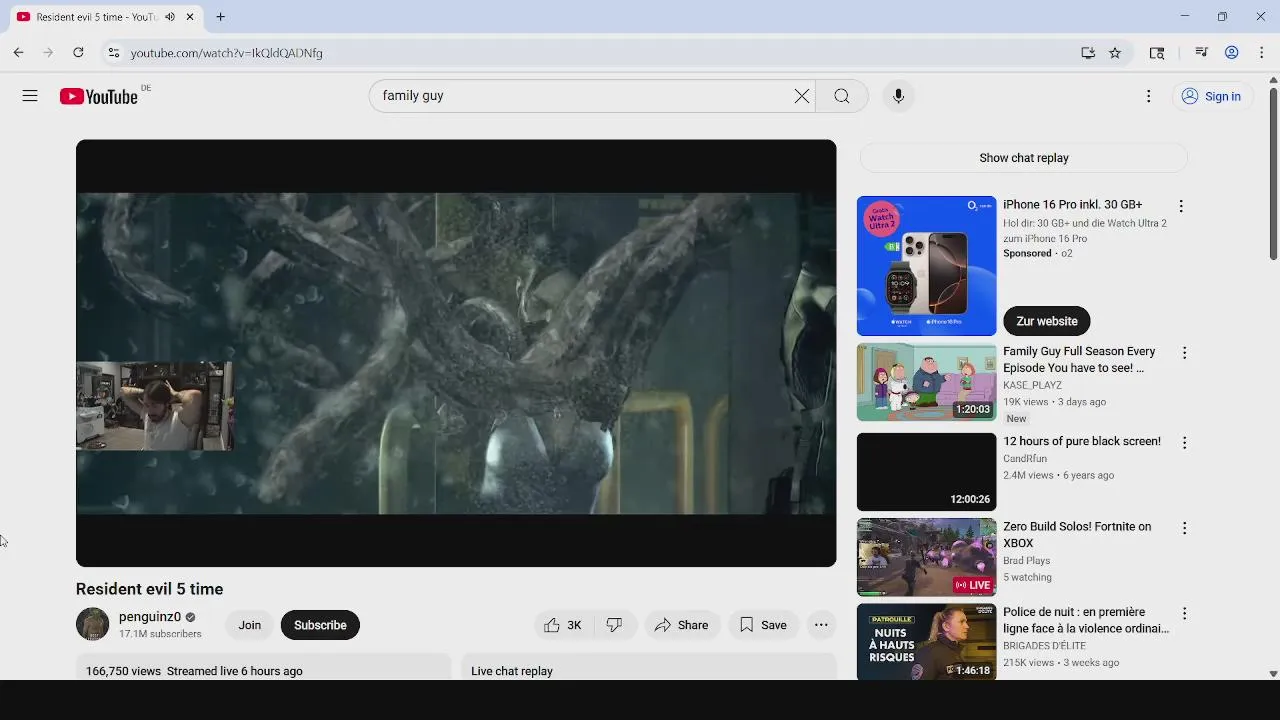1280x720 pixels.
Task: Go back to the previous page
Action: tap(18, 53)
